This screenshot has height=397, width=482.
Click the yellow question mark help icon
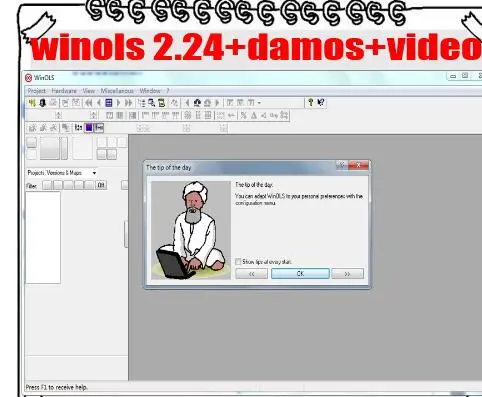click(x=311, y=102)
